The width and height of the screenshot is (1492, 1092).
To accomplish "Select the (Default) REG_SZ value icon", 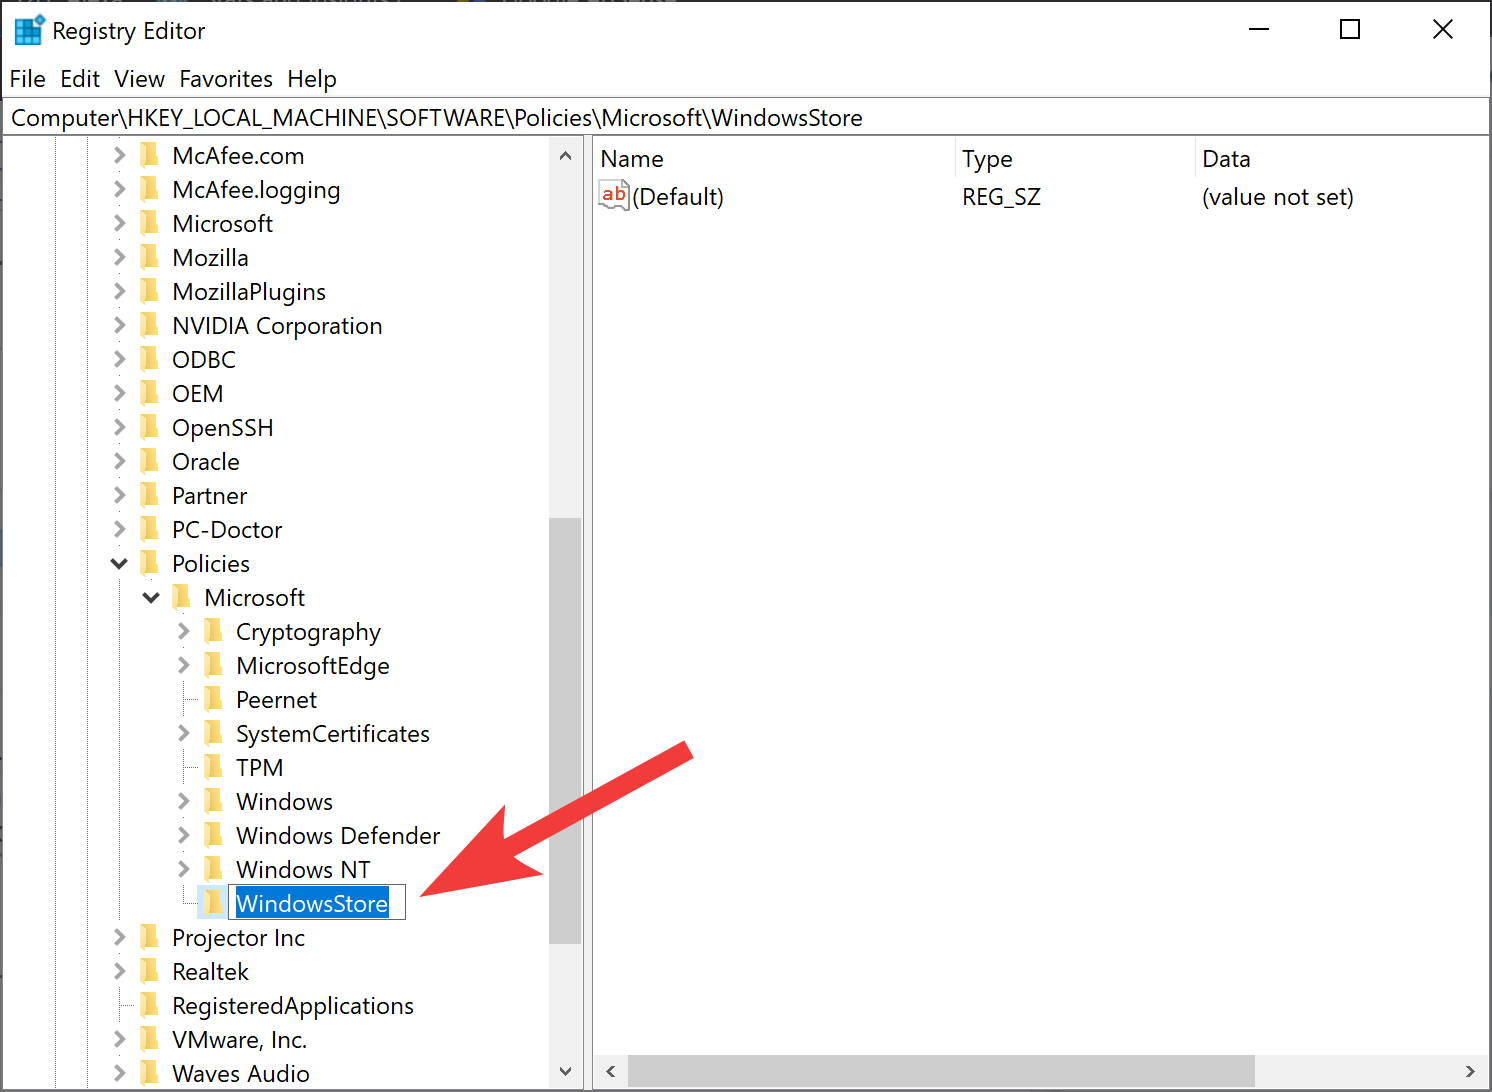I will pos(613,196).
